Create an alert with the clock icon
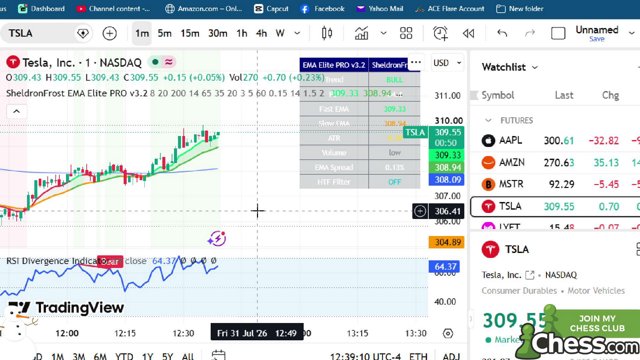 click(x=440, y=33)
